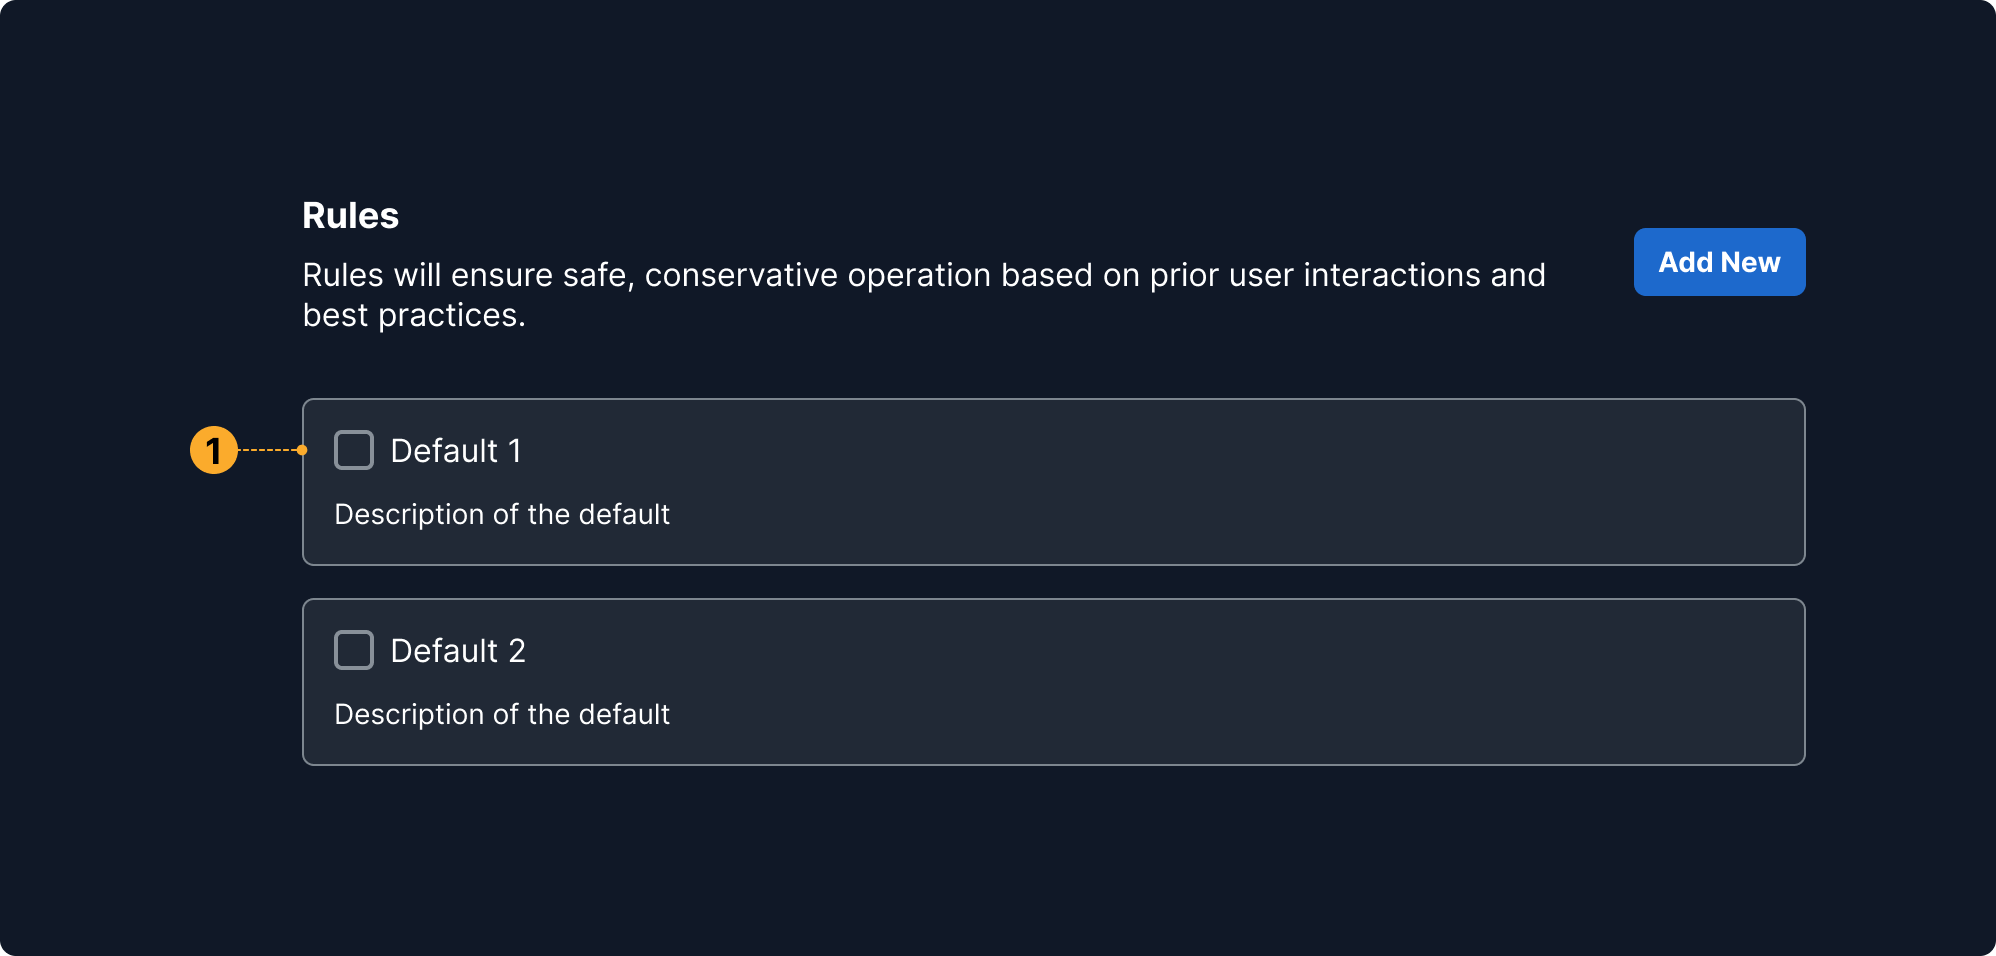Click Add New in the top right

click(x=1718, y=261)
